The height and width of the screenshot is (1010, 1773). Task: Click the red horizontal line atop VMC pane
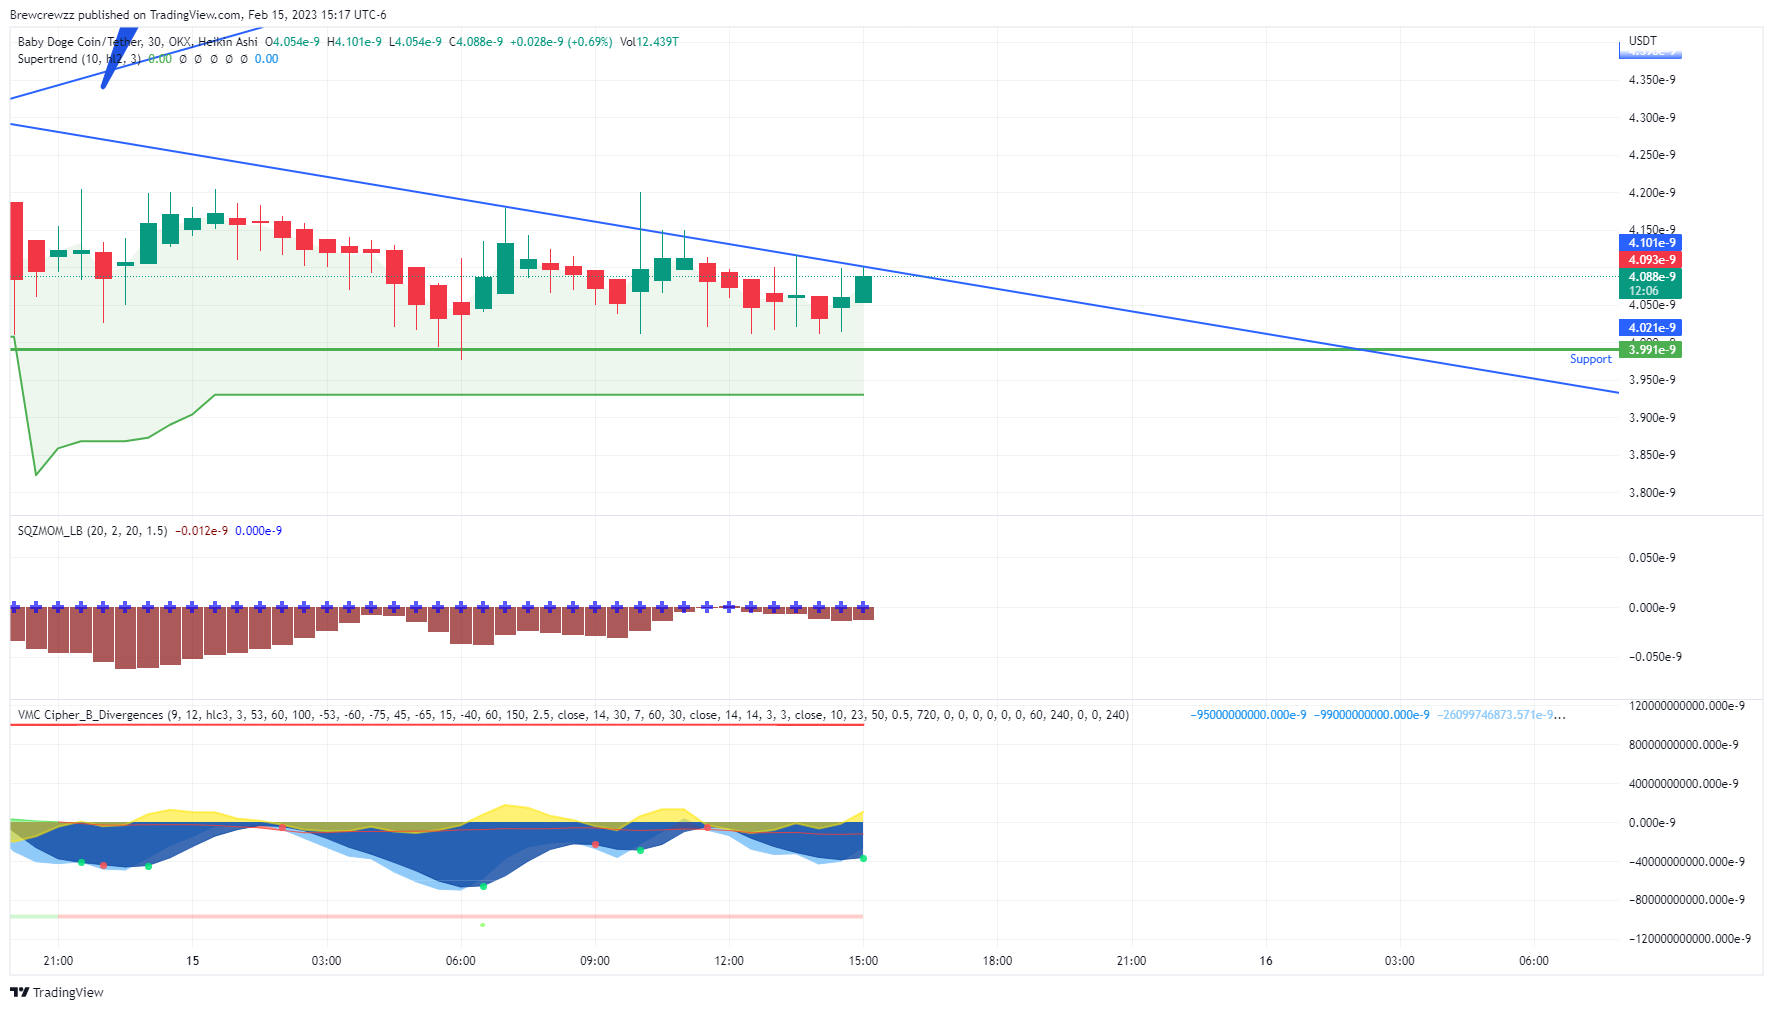click(x=437, y=724)
